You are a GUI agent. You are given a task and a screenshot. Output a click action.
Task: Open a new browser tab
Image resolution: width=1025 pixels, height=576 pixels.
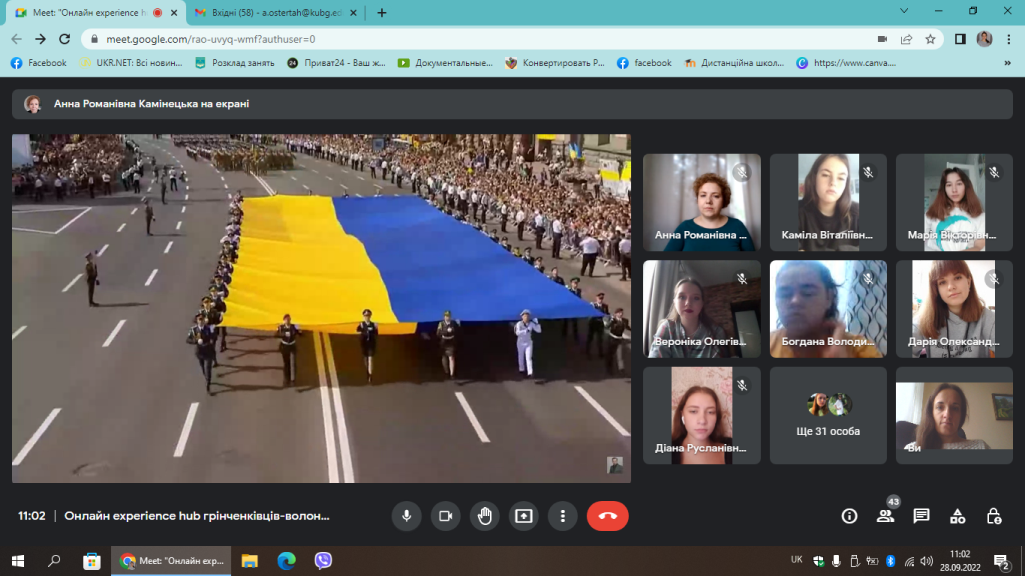pyautogui.click(x=381, y=12)
